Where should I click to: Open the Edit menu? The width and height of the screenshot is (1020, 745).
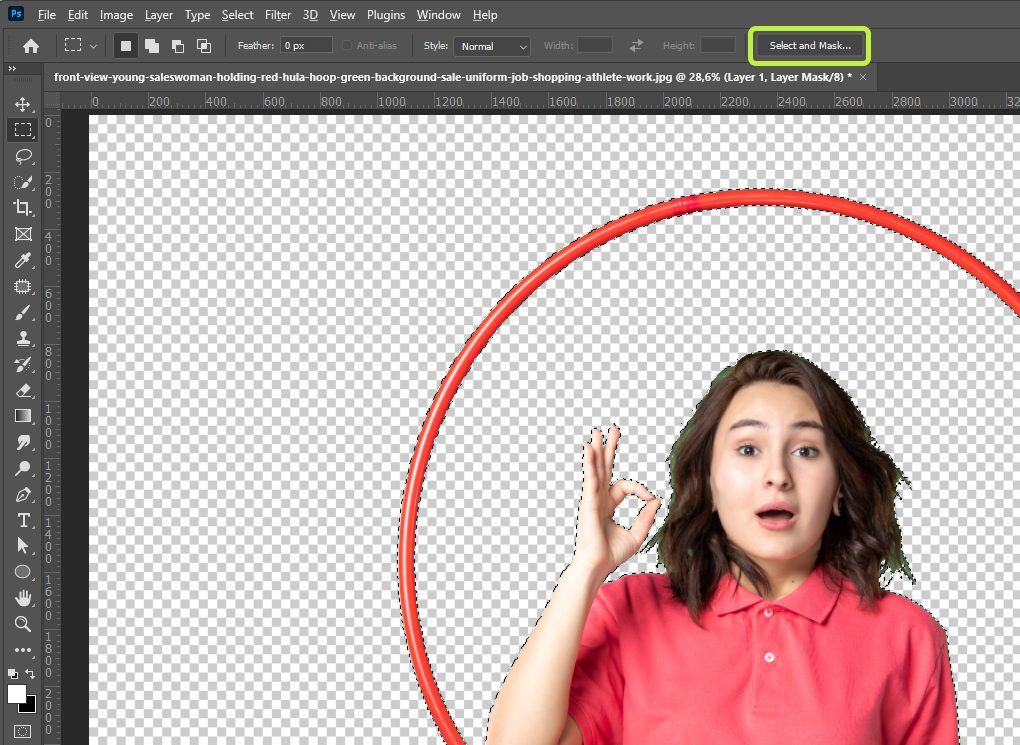(x=77, y=14)
